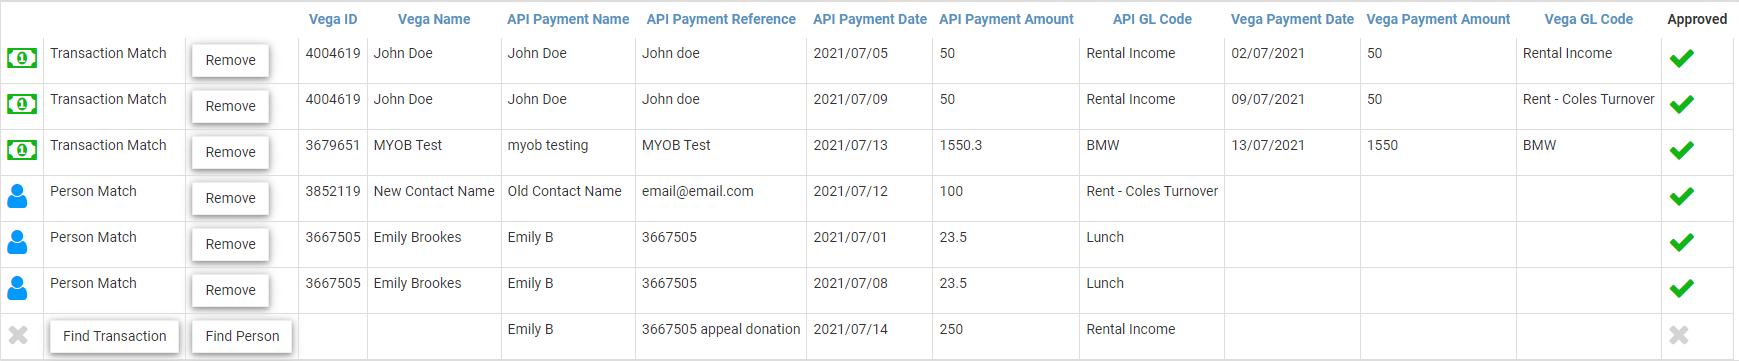Sort by API GL Code column header
The image size is (1739, 361).
pos(1152,19)
